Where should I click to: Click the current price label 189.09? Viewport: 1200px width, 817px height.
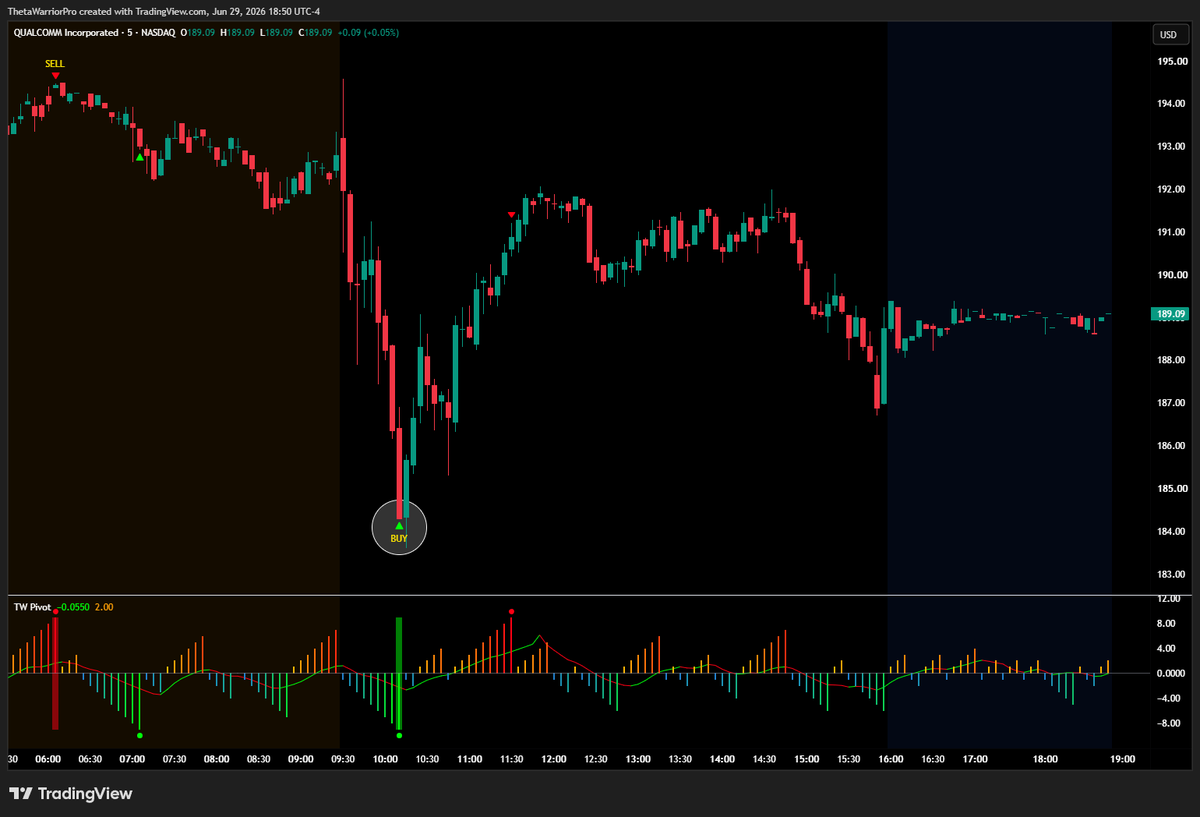(1170, 314)
